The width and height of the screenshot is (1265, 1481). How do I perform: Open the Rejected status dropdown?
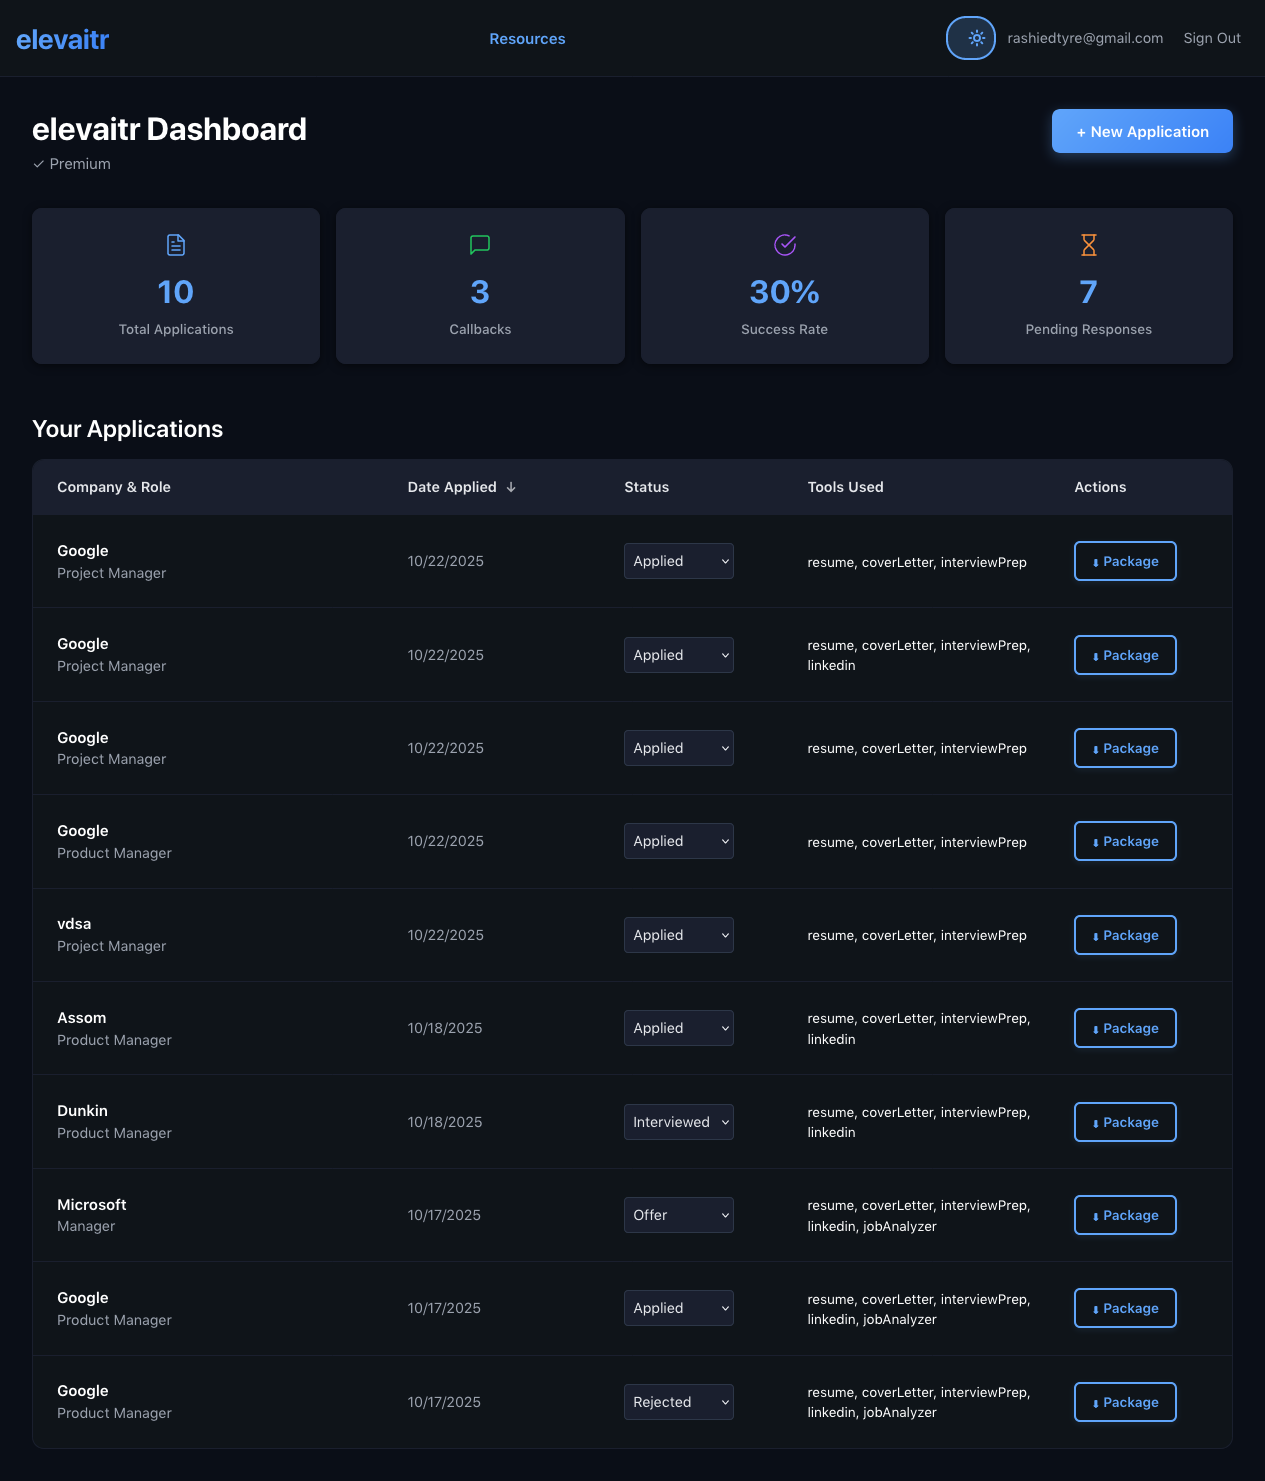[678, 1402]
